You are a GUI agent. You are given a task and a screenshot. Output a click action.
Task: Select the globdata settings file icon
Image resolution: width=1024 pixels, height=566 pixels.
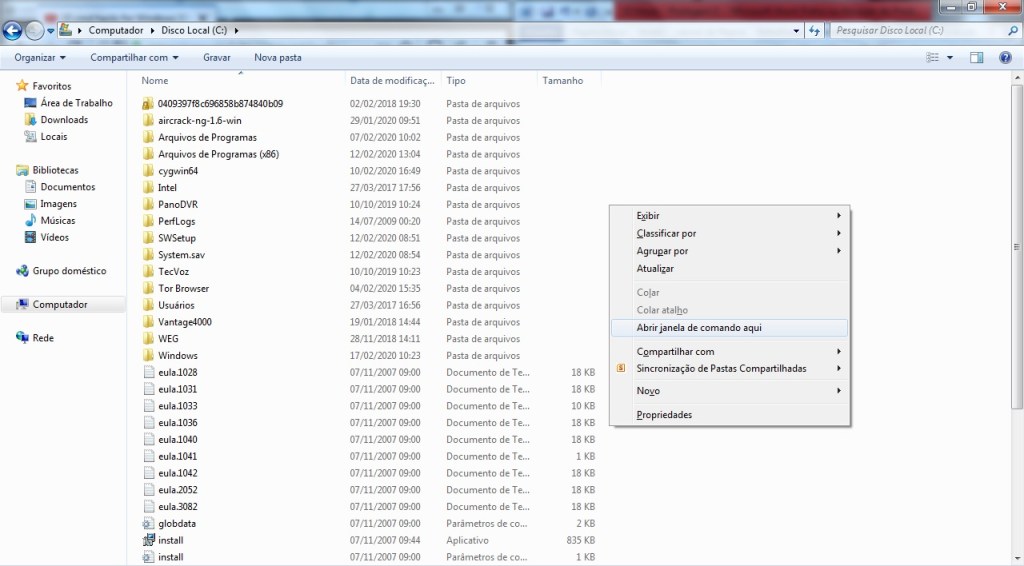[147, 523]
